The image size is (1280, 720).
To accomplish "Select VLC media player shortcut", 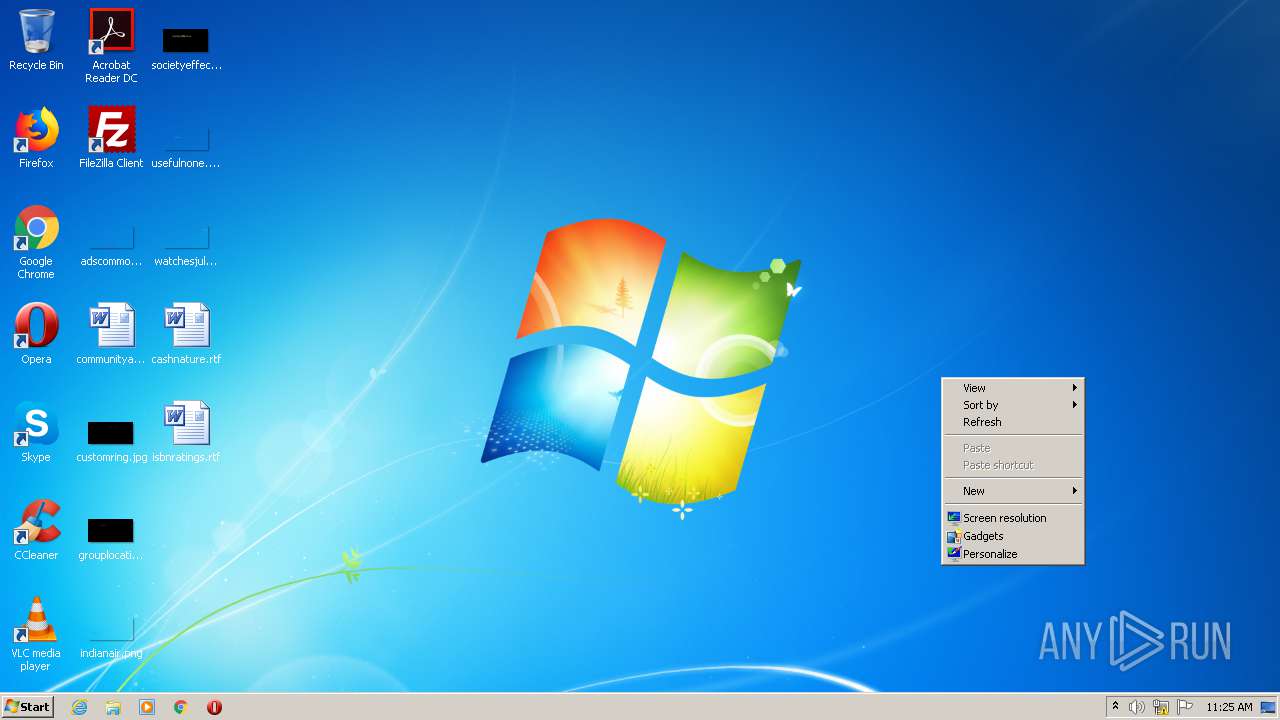I will click(36, 634).
